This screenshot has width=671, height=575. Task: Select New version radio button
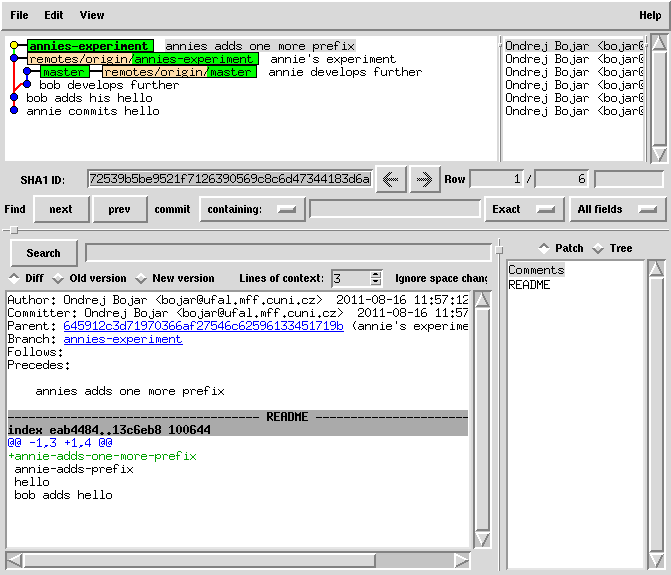point(142,278)
